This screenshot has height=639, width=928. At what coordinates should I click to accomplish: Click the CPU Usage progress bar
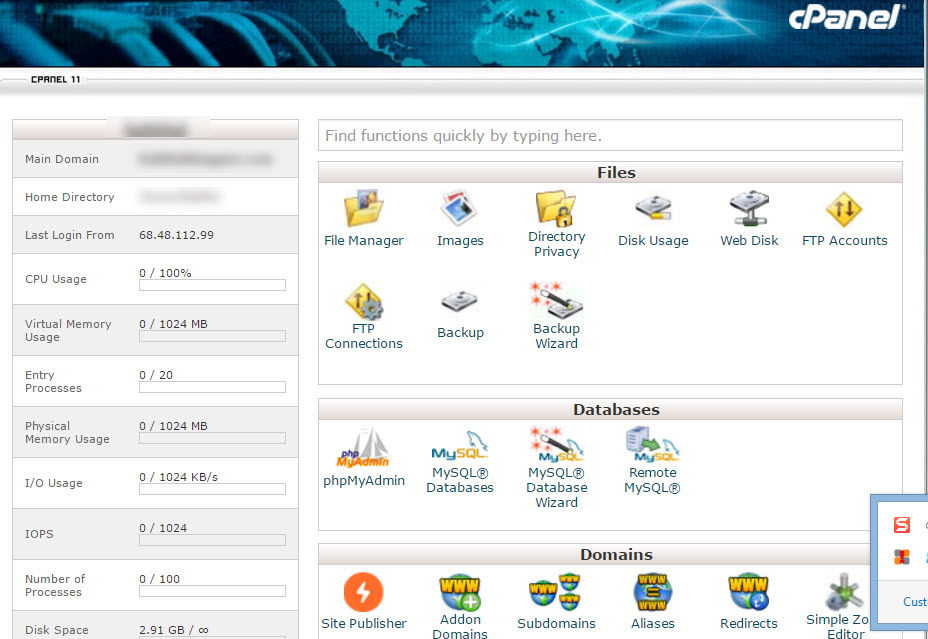(x=212, y=285)
